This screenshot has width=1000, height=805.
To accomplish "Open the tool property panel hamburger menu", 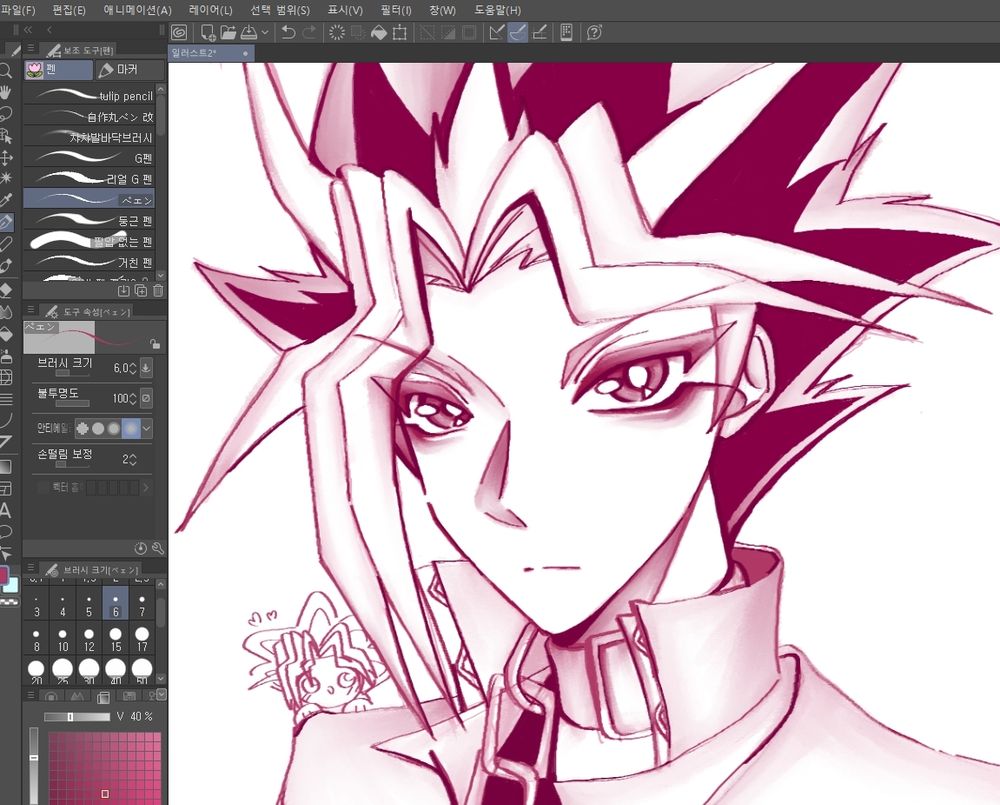I will (x=30, y=311).
